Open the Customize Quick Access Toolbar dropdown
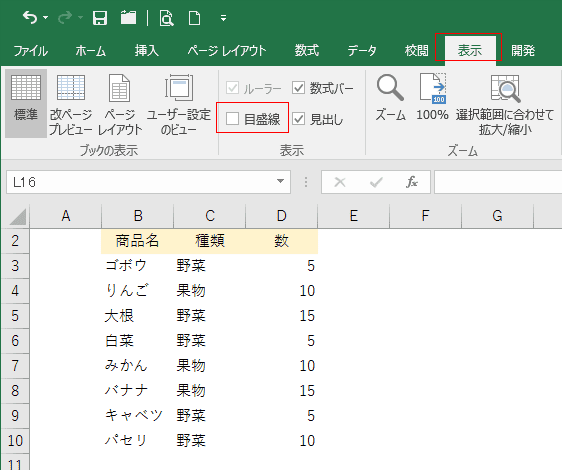Image resolution: width=562 pixels, height=470 pixels. pos(223,18)
